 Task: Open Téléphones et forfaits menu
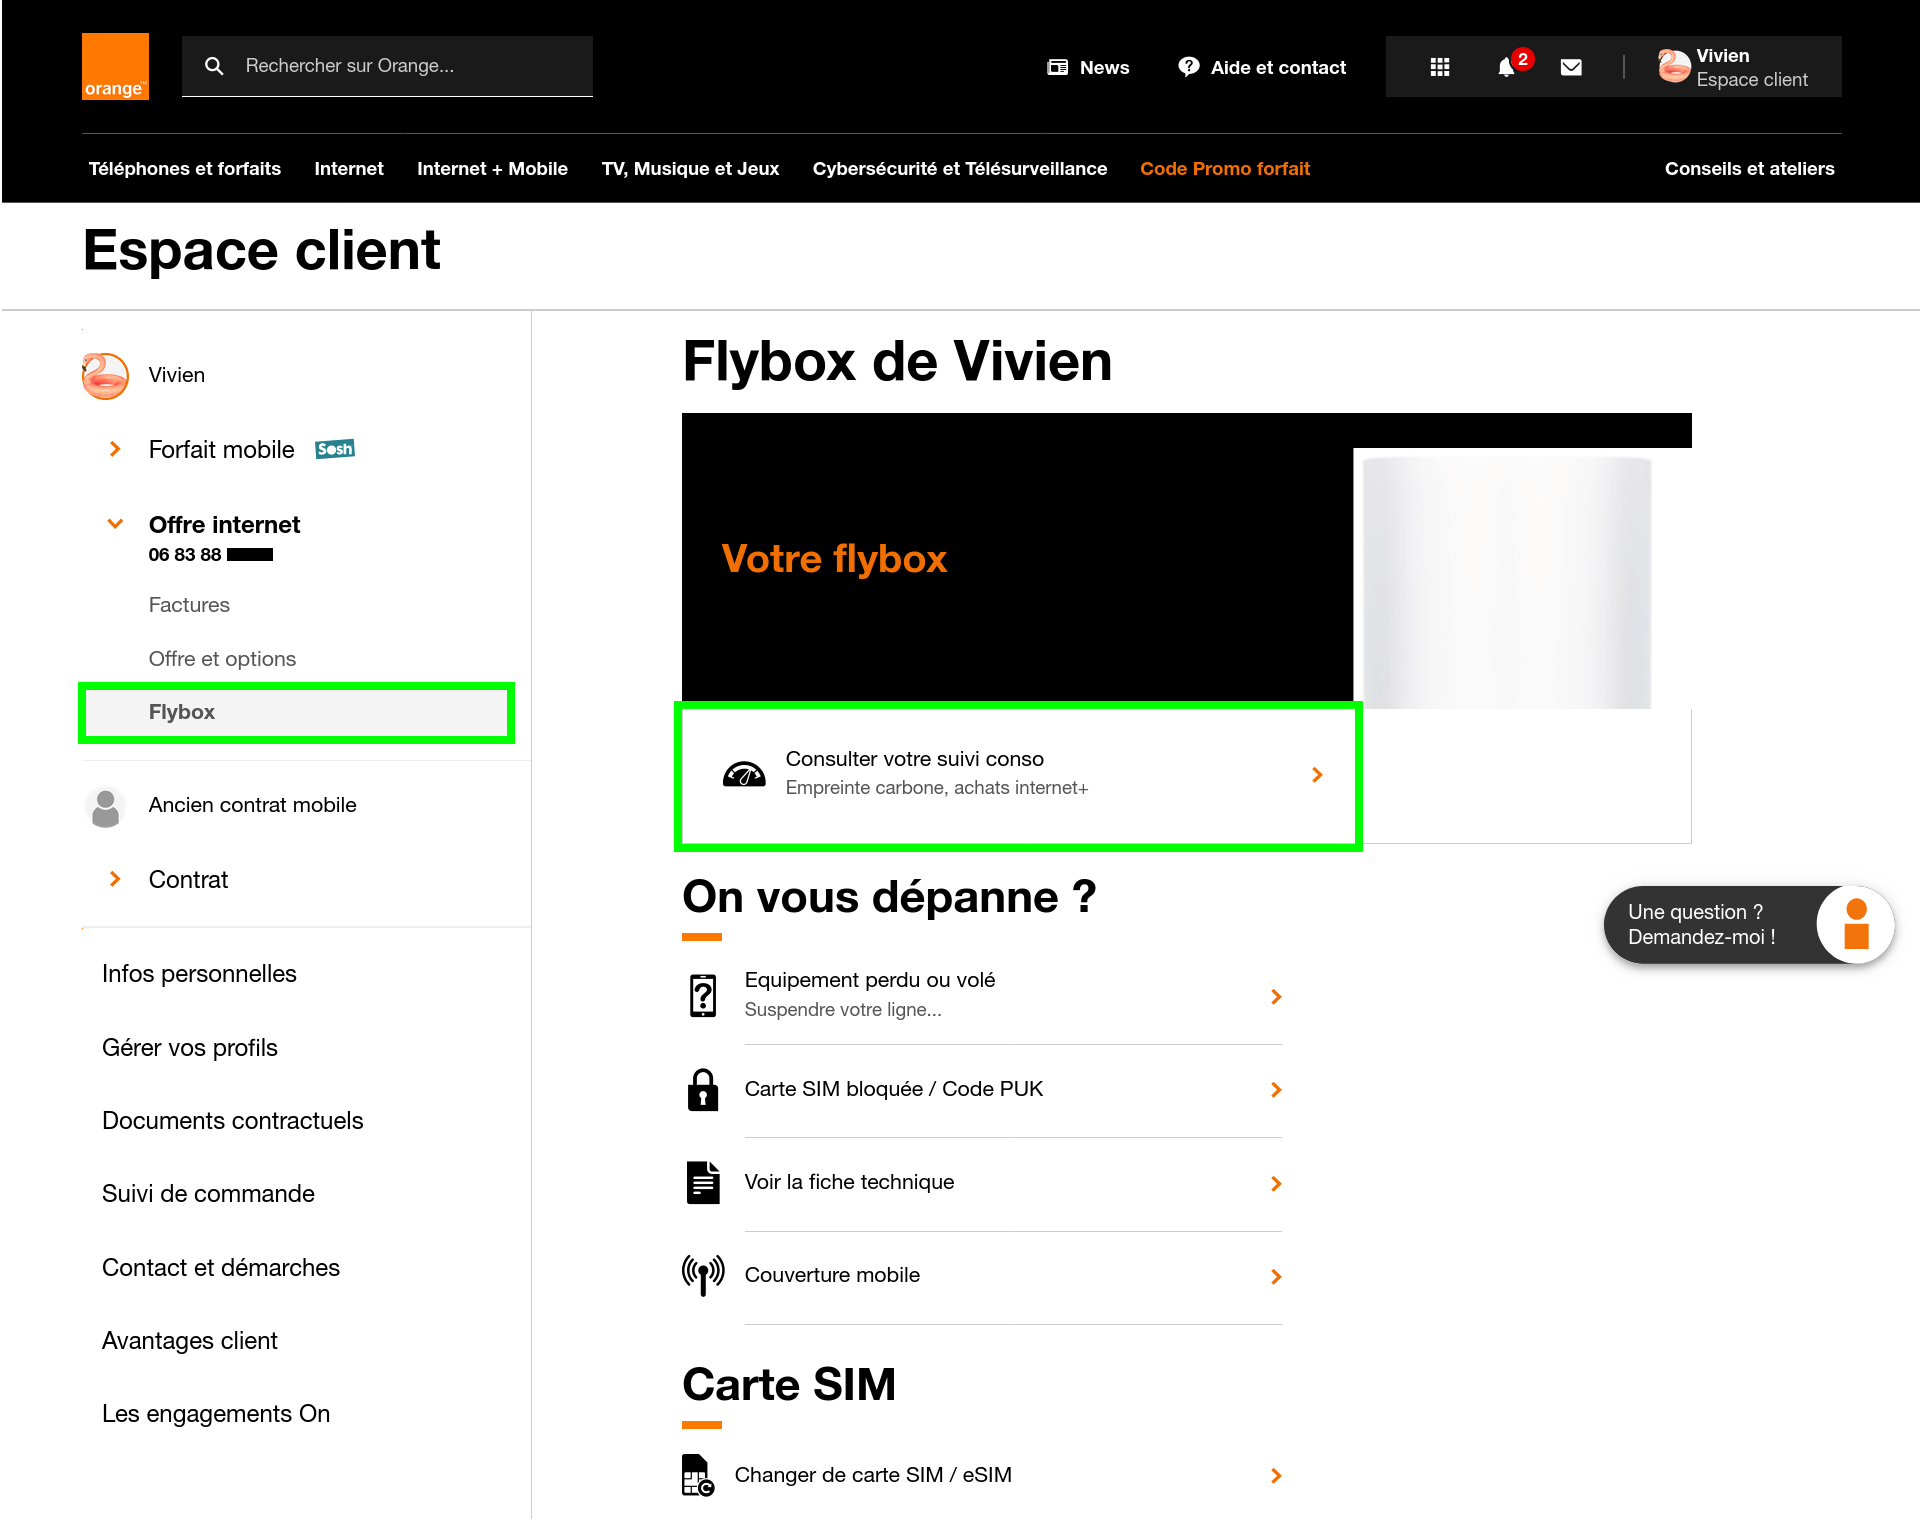(x=185, y=169)
